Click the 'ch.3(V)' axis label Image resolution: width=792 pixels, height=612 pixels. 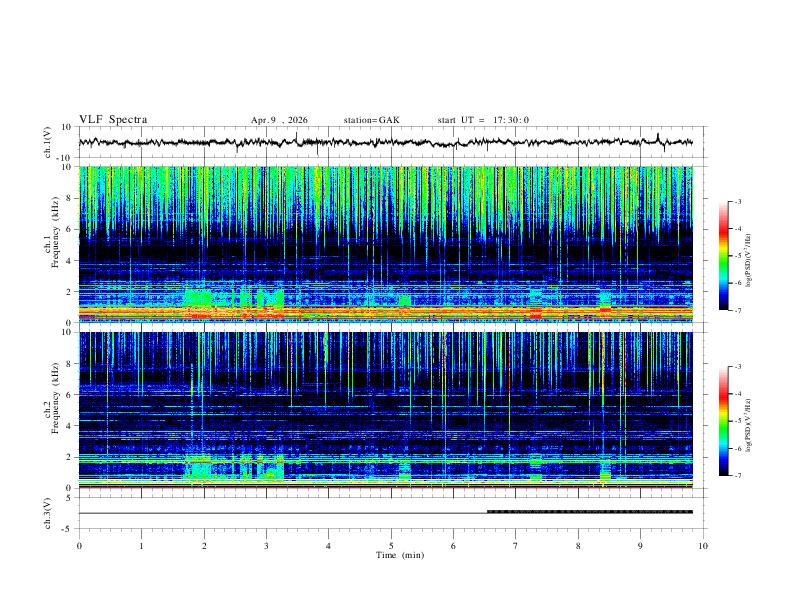(48, 514)
